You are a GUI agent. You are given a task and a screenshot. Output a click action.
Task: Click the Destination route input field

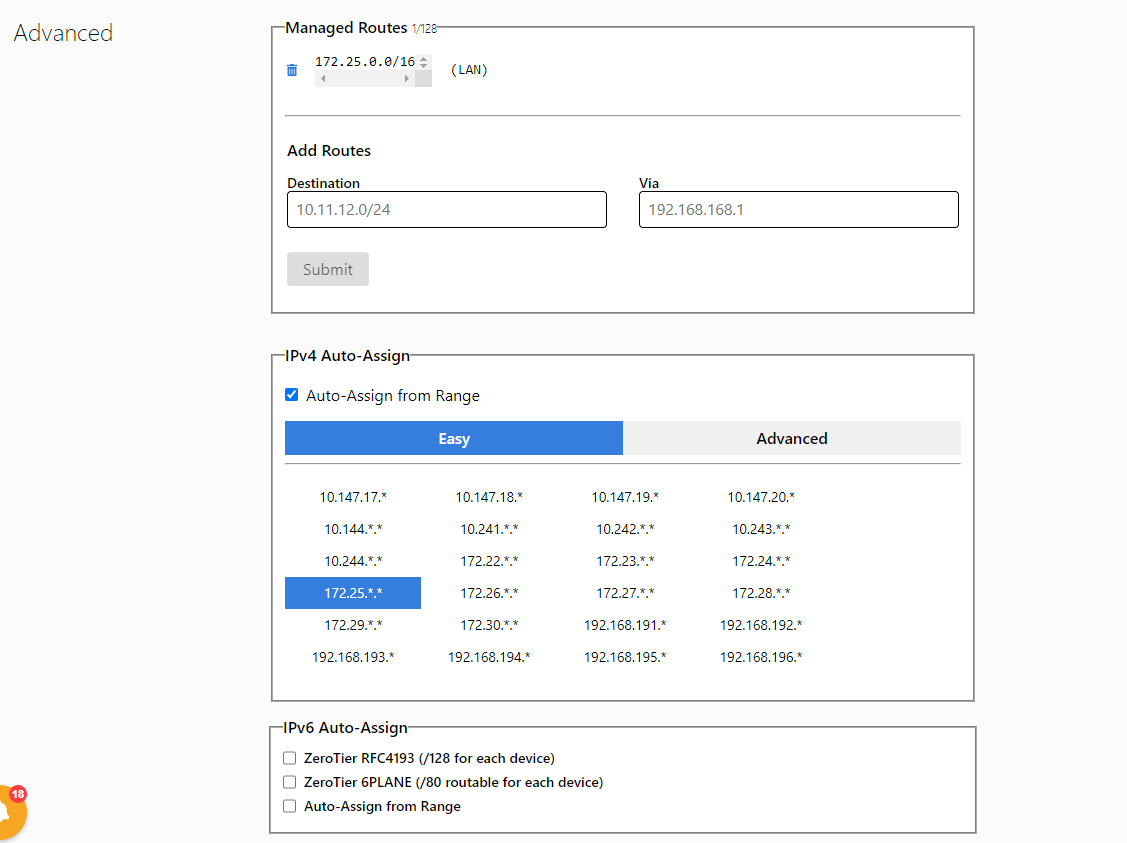point(446,210)
